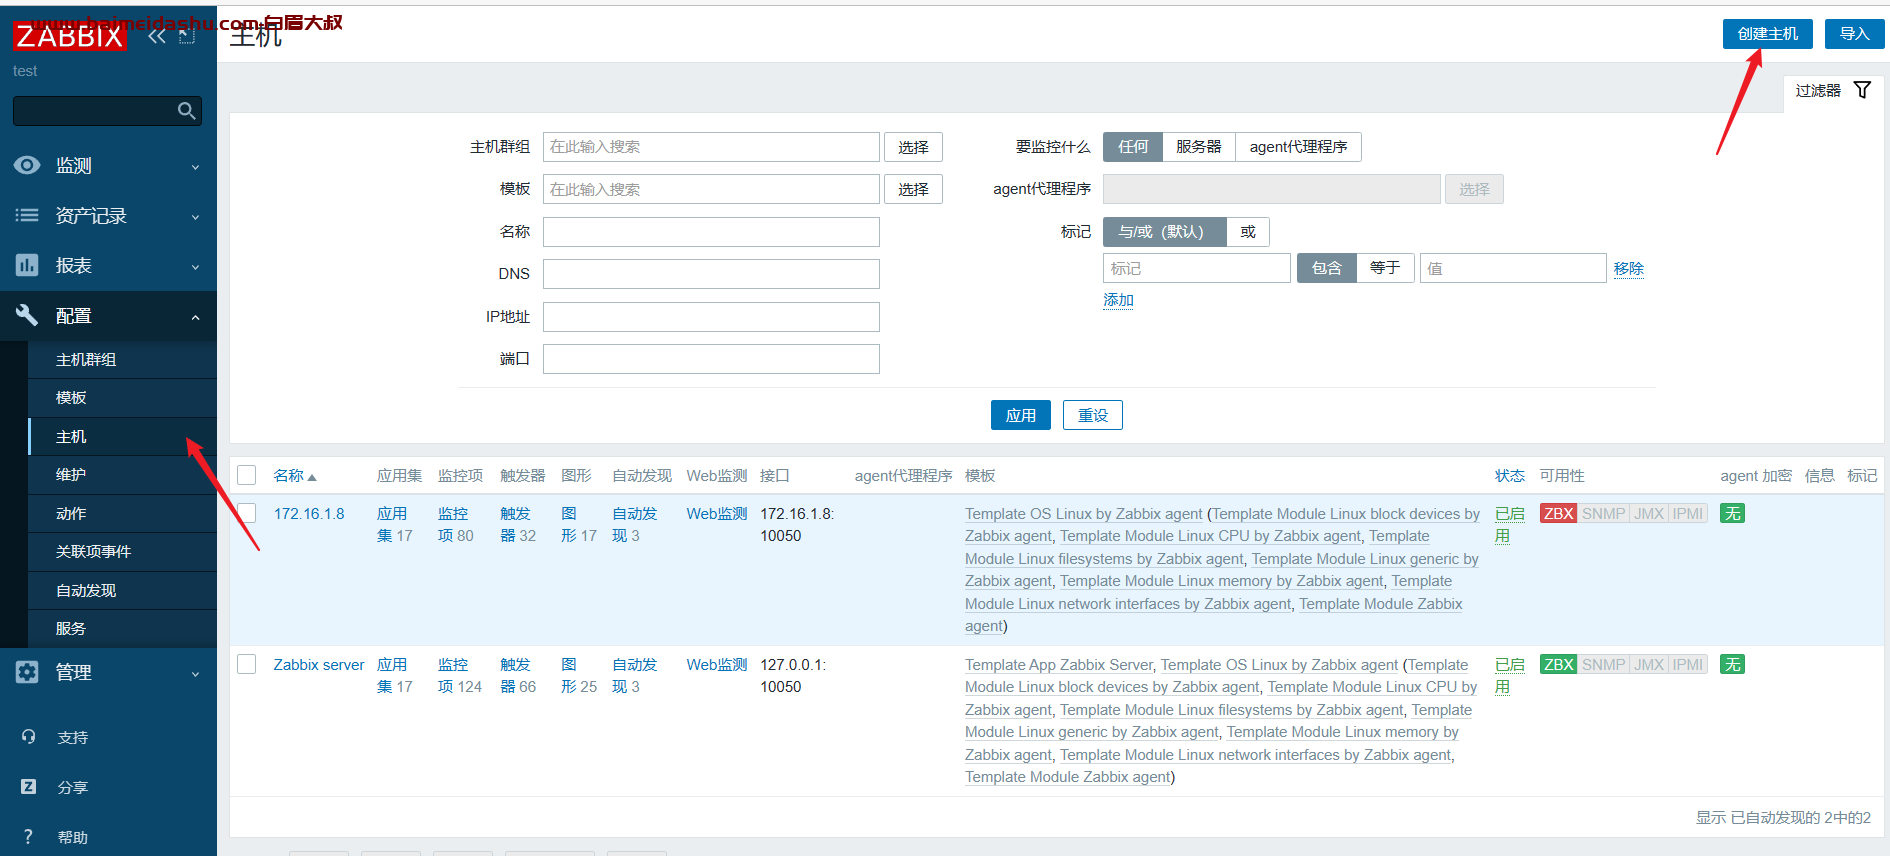Click SNMP badge in 172.16.1.8 row

tap(1603, 513)
